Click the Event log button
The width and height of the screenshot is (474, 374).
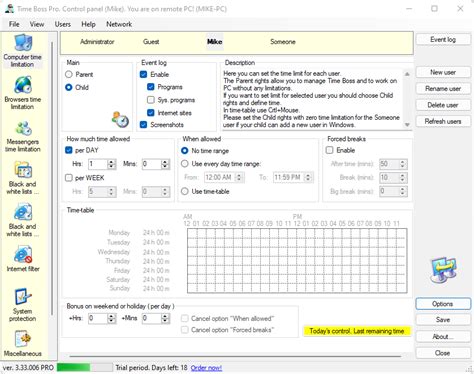pos(443,39)
